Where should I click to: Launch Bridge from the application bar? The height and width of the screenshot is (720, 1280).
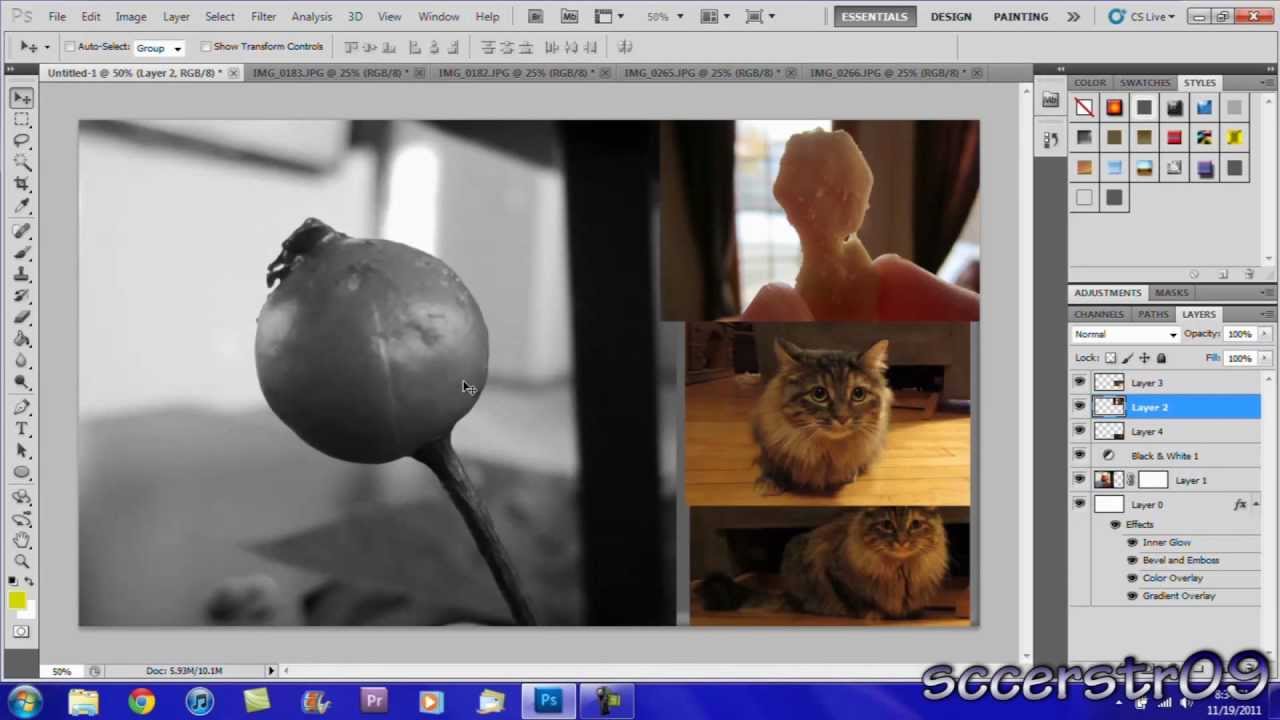click(536, 17)
